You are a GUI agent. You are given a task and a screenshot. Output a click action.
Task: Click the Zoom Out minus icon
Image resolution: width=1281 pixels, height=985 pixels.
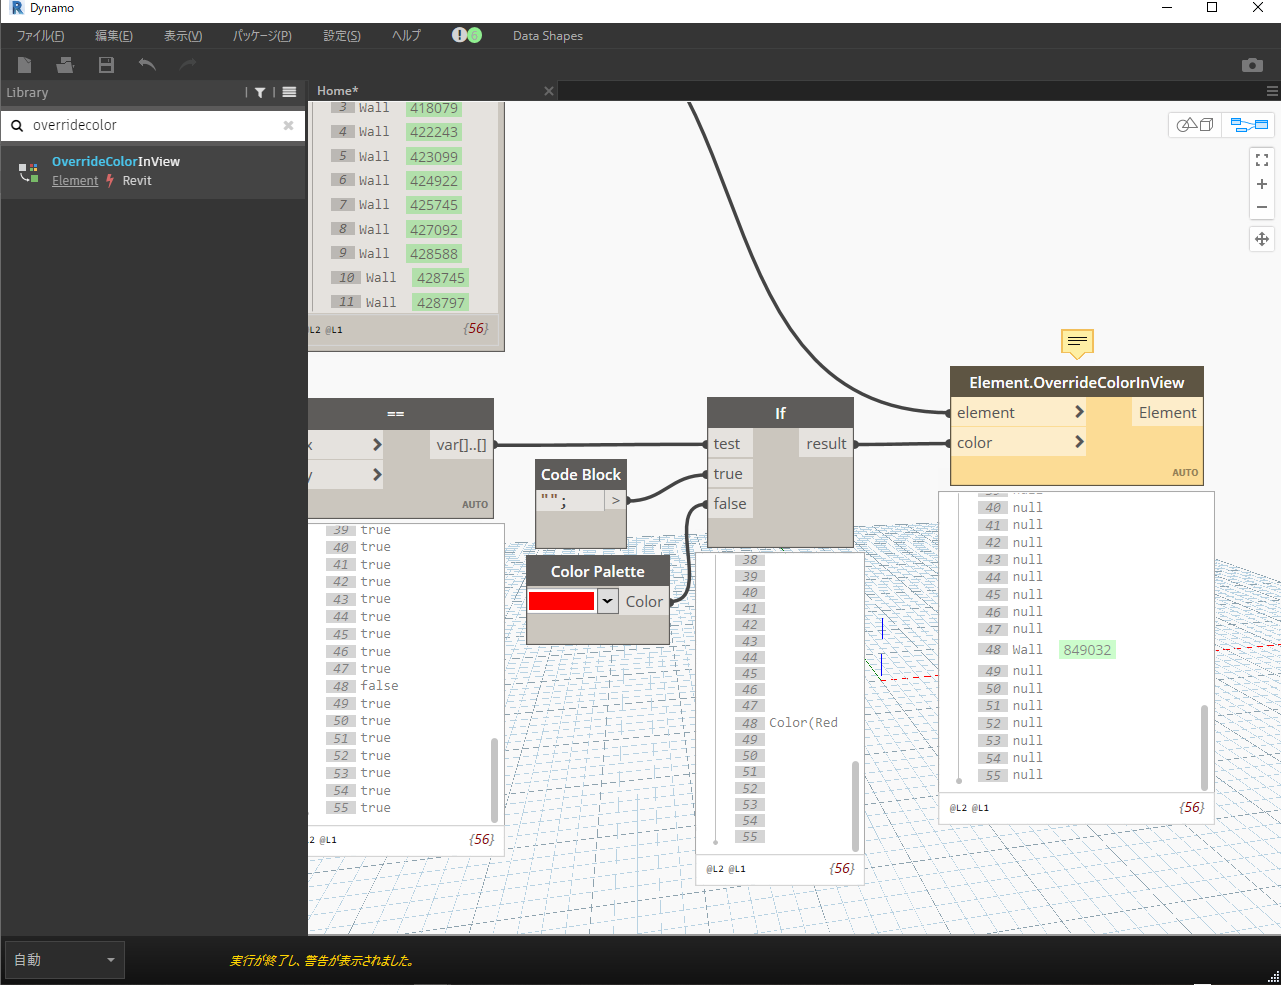pos(1262,207)
